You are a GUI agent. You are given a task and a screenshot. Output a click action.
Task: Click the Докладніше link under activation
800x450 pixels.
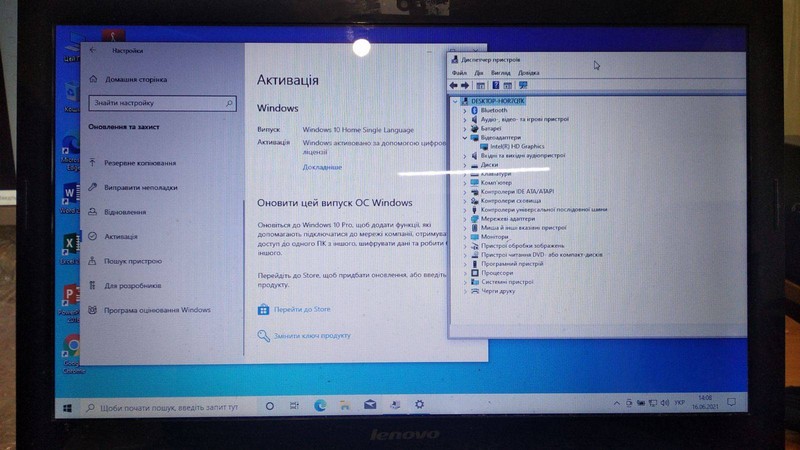click(x=322, y=167)
